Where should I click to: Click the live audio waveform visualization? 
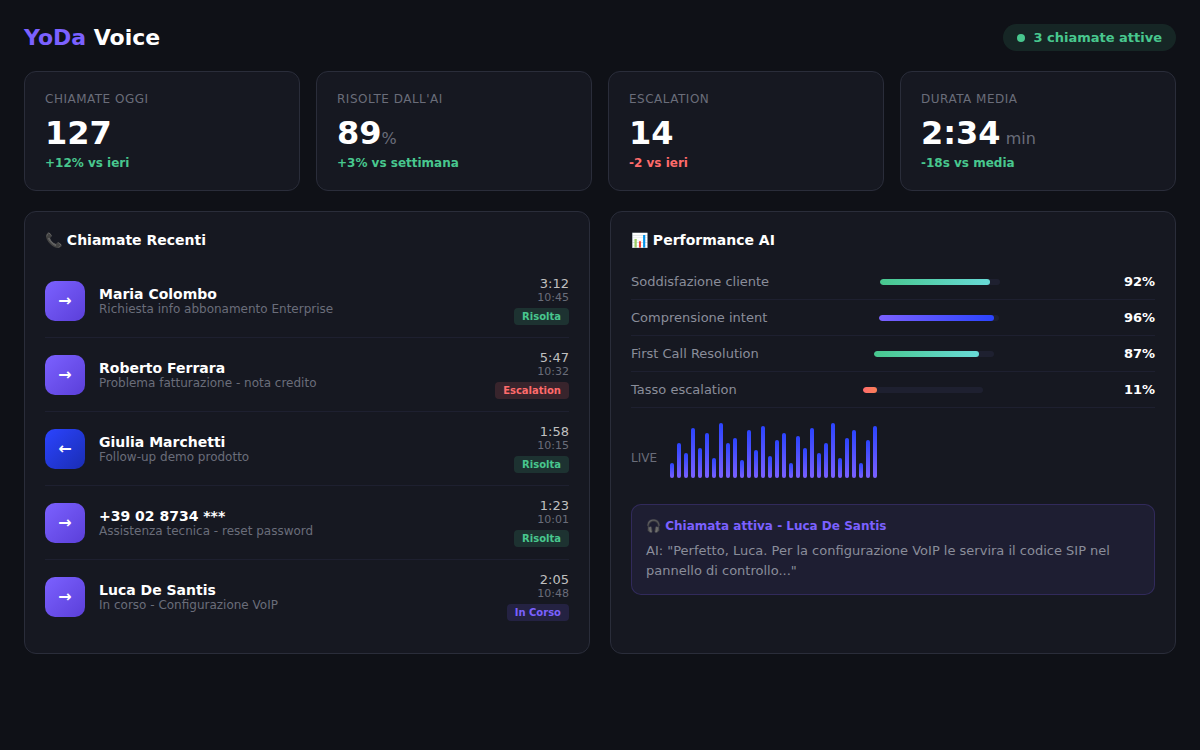tap(773, 451)
